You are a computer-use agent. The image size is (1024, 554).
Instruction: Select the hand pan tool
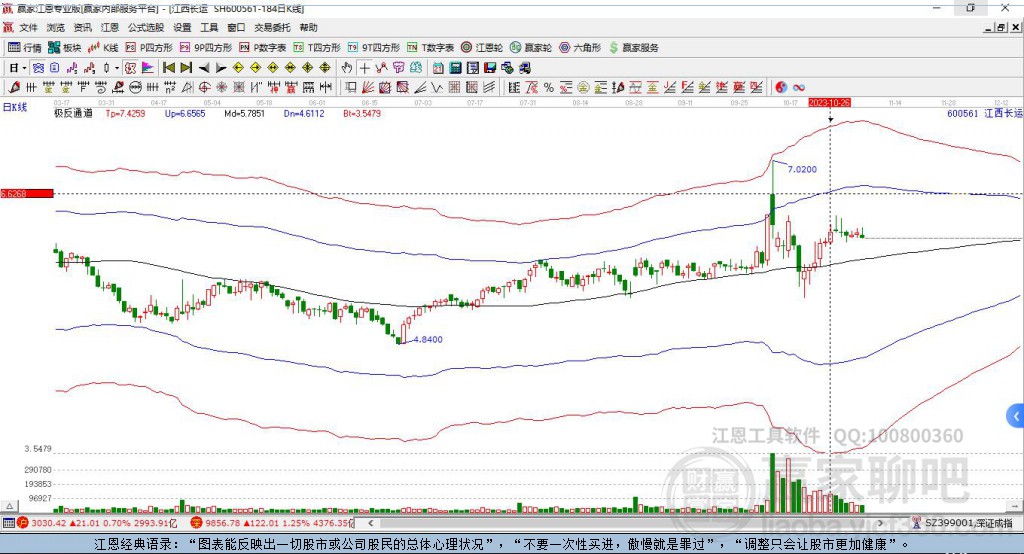click(x=347, y=68)
